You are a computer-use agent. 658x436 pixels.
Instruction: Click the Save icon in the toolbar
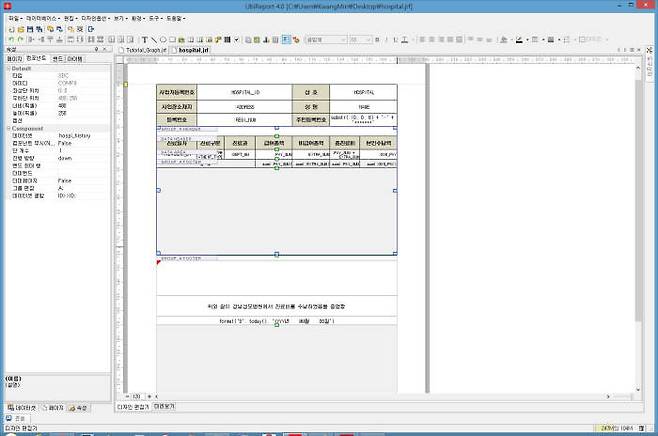(x=29, y=30)
